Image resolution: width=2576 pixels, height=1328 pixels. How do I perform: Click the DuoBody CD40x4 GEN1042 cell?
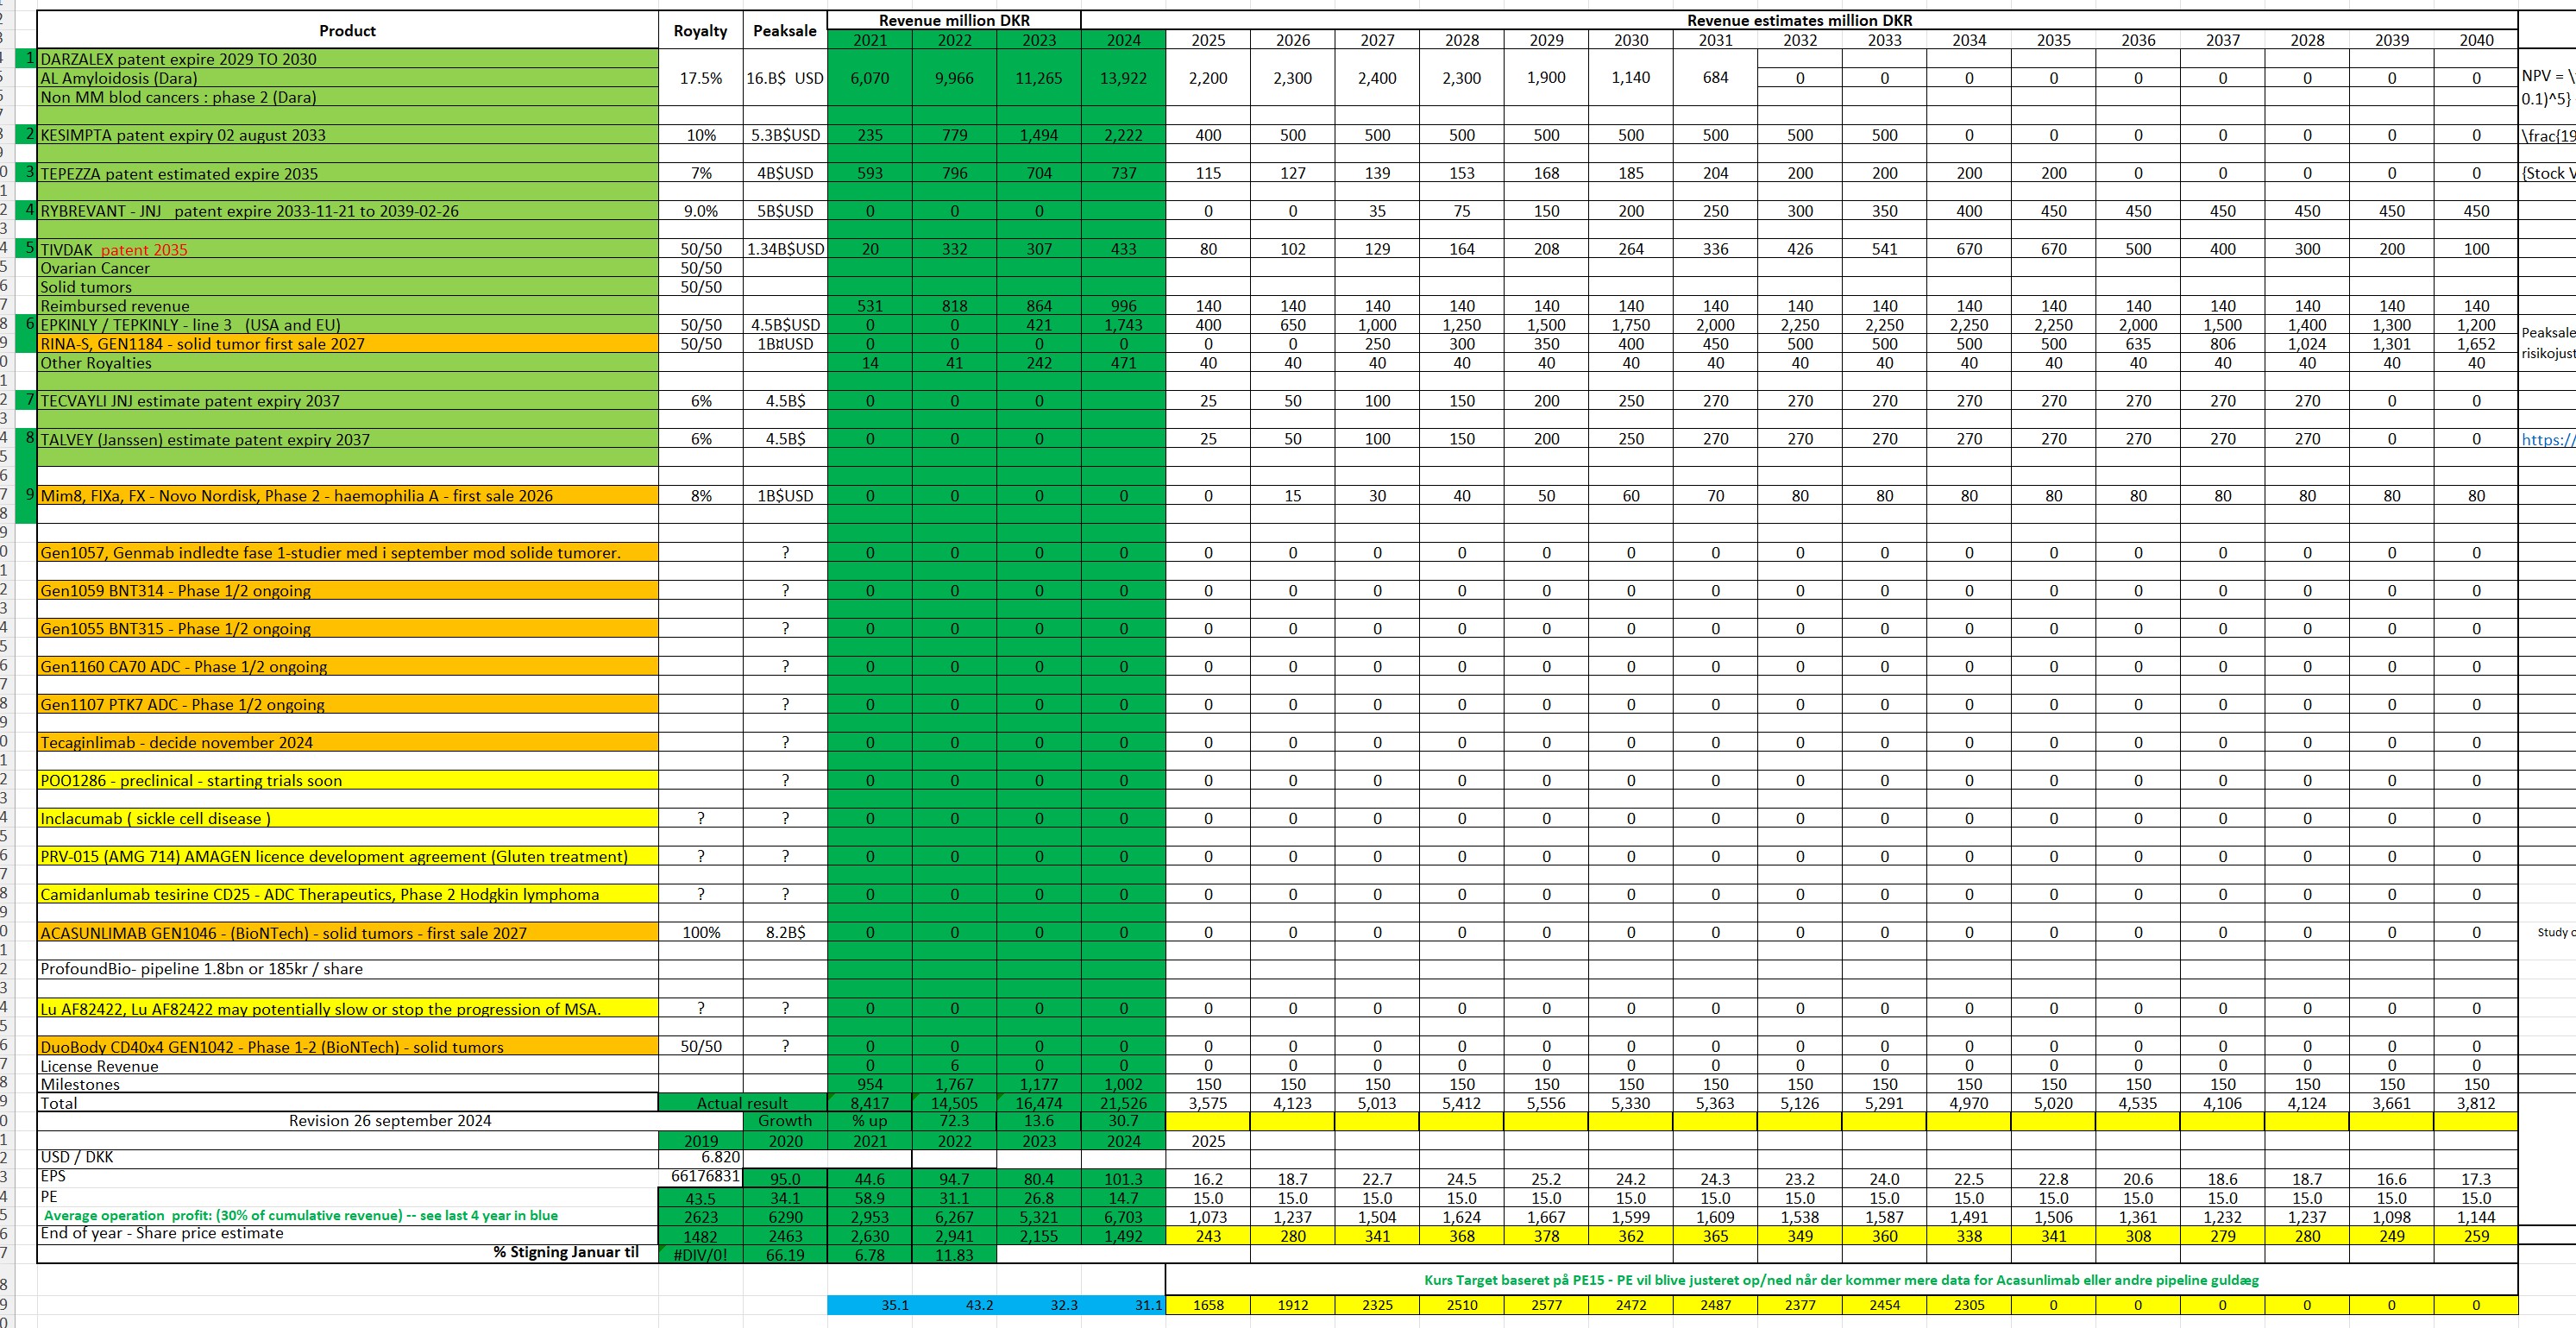pyautogui.click(x=348, y=1047)
